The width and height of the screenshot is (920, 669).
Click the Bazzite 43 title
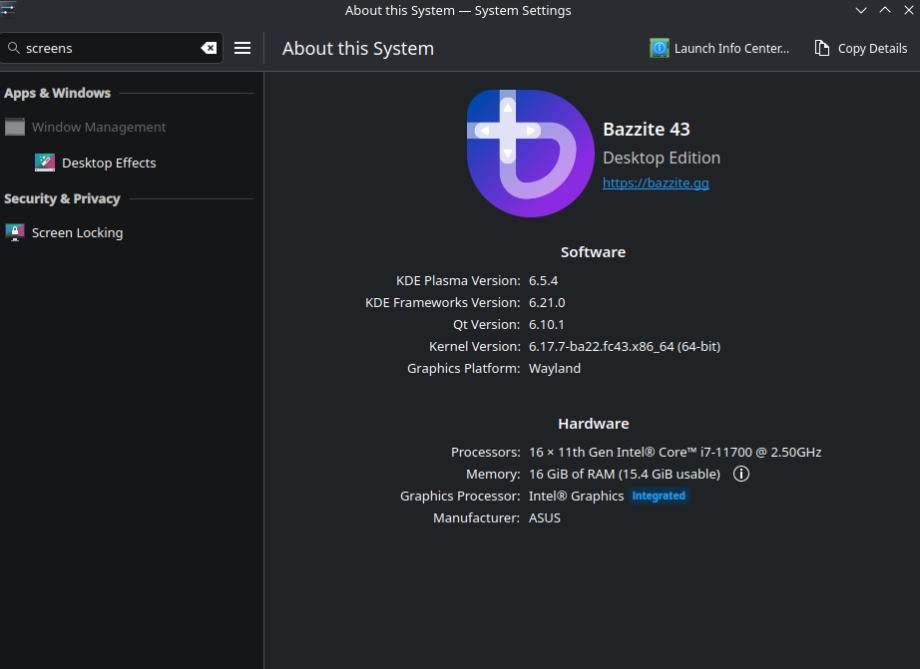click(647, 129)
